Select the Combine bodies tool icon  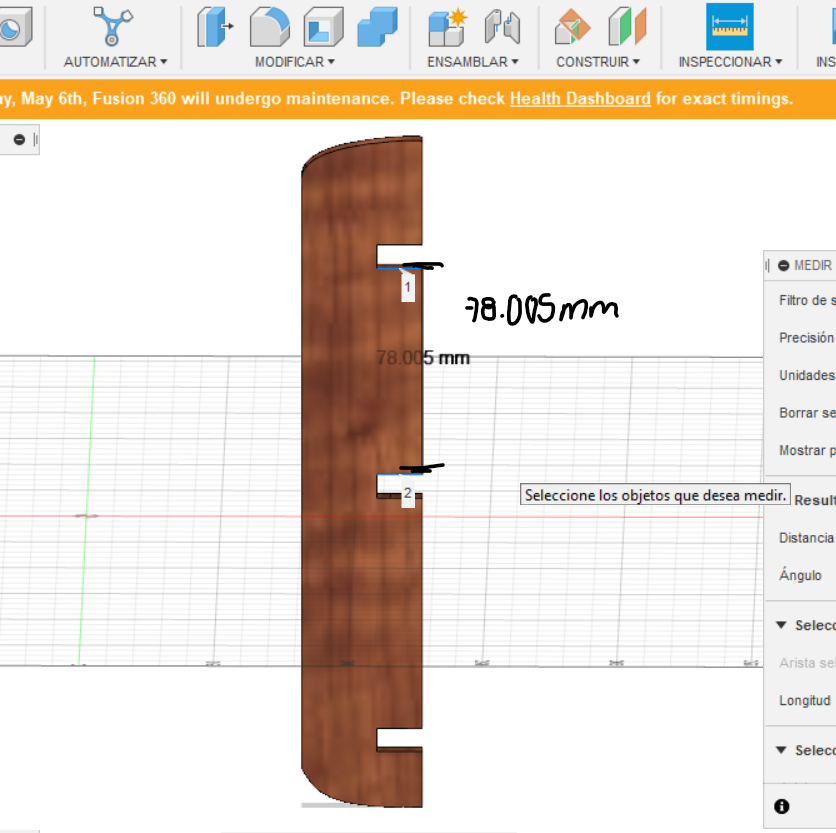(x=377, y=27)
